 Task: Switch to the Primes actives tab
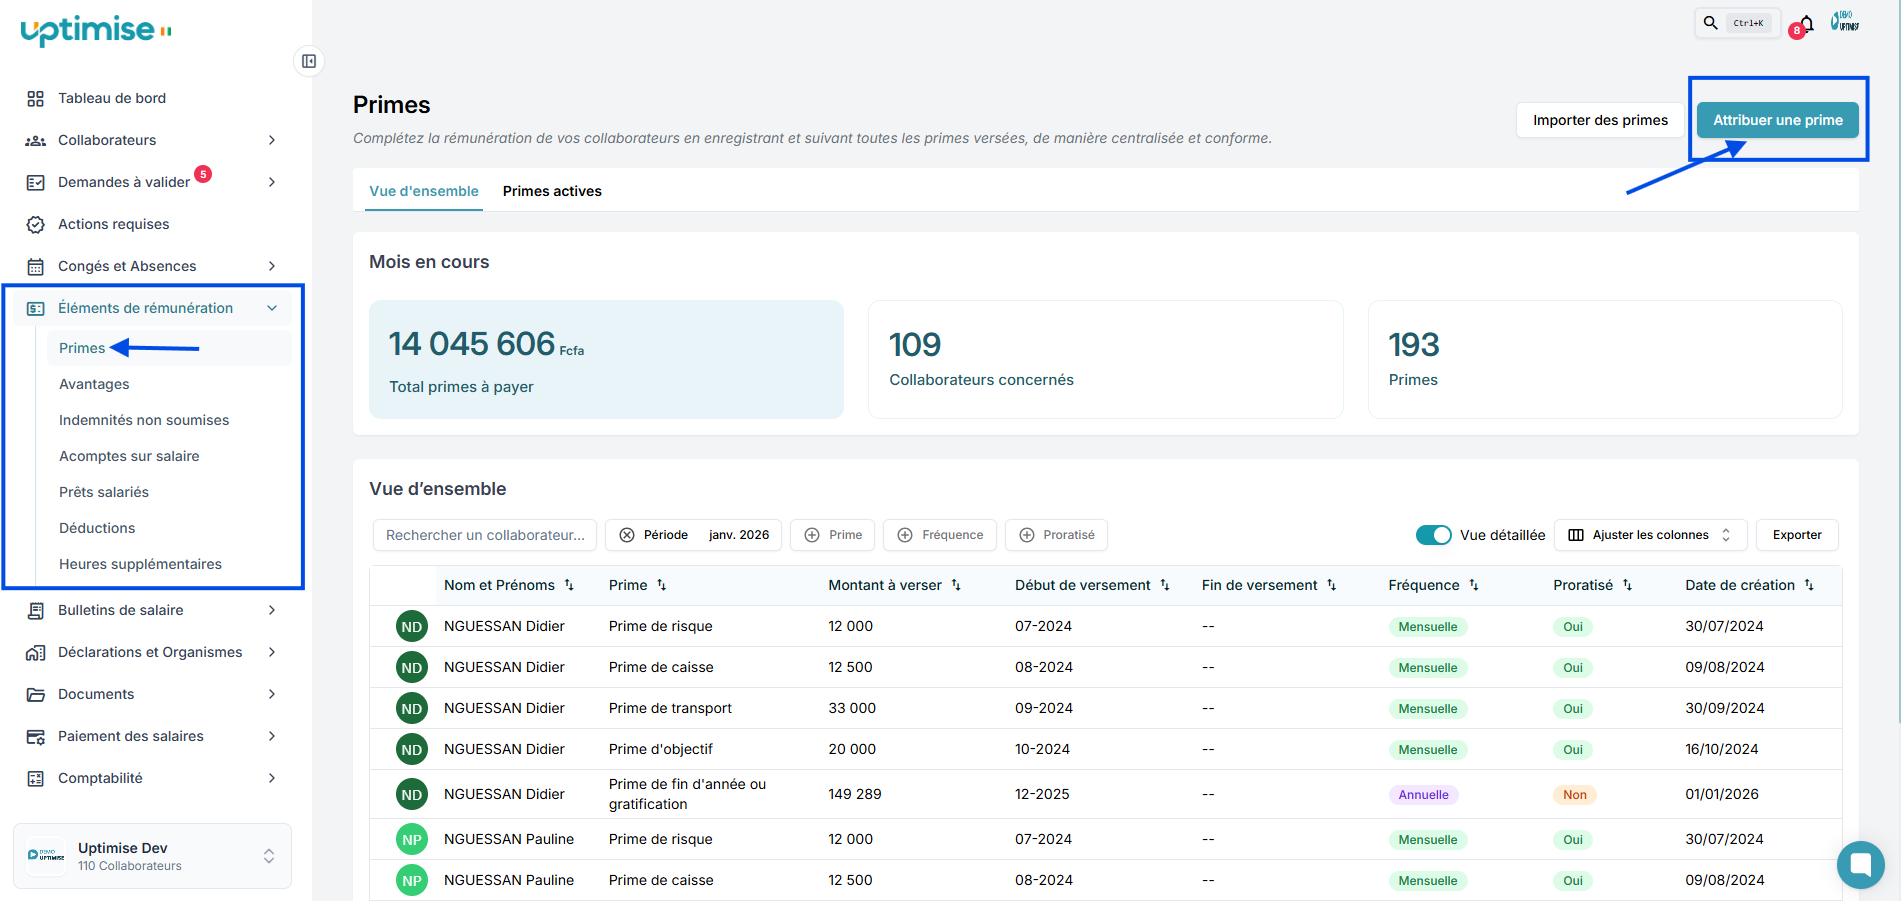552,191
